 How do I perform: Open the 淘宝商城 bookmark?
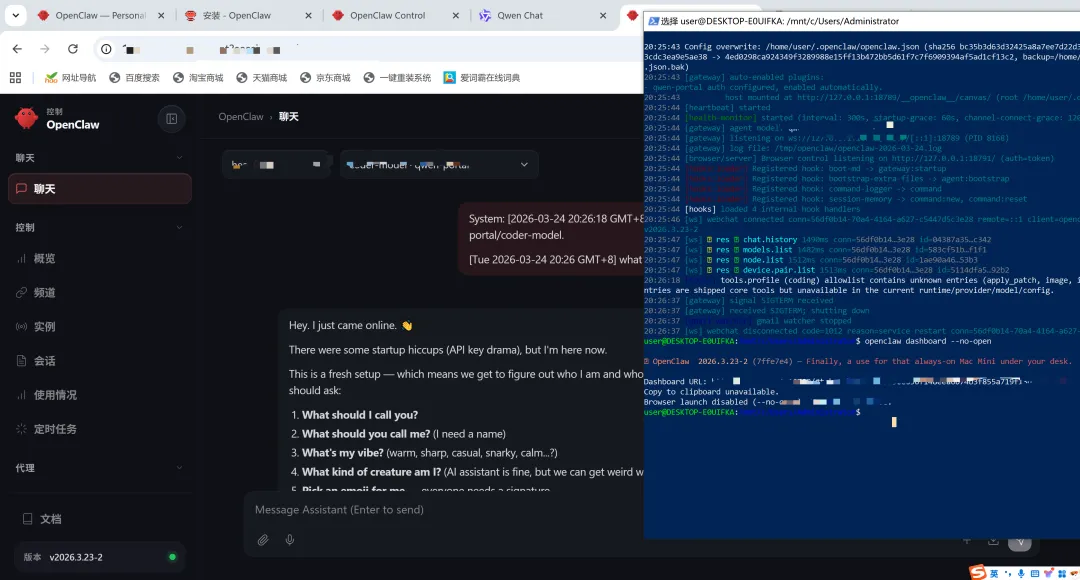pyautogui.click(x=198, y=78)
